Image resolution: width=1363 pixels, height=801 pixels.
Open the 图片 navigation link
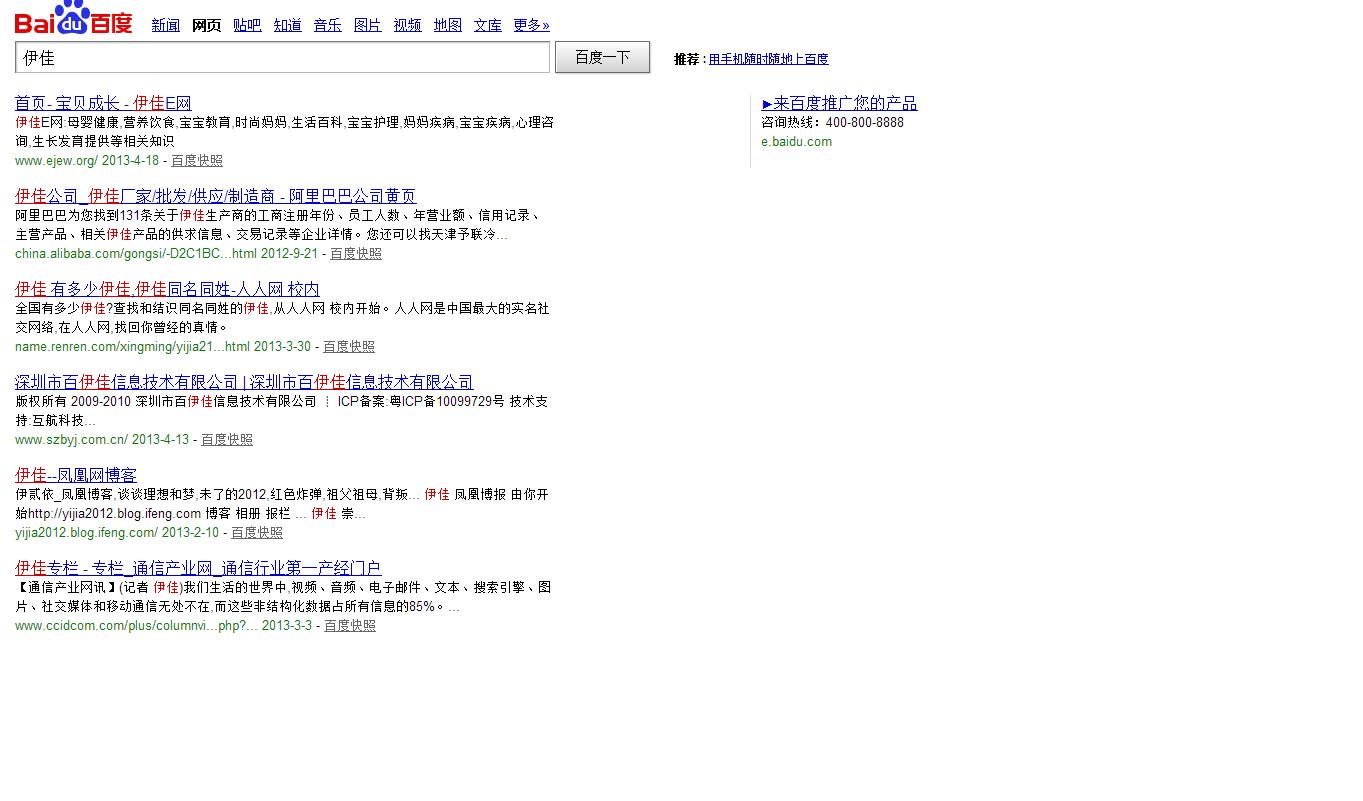(x=368, y=25)
